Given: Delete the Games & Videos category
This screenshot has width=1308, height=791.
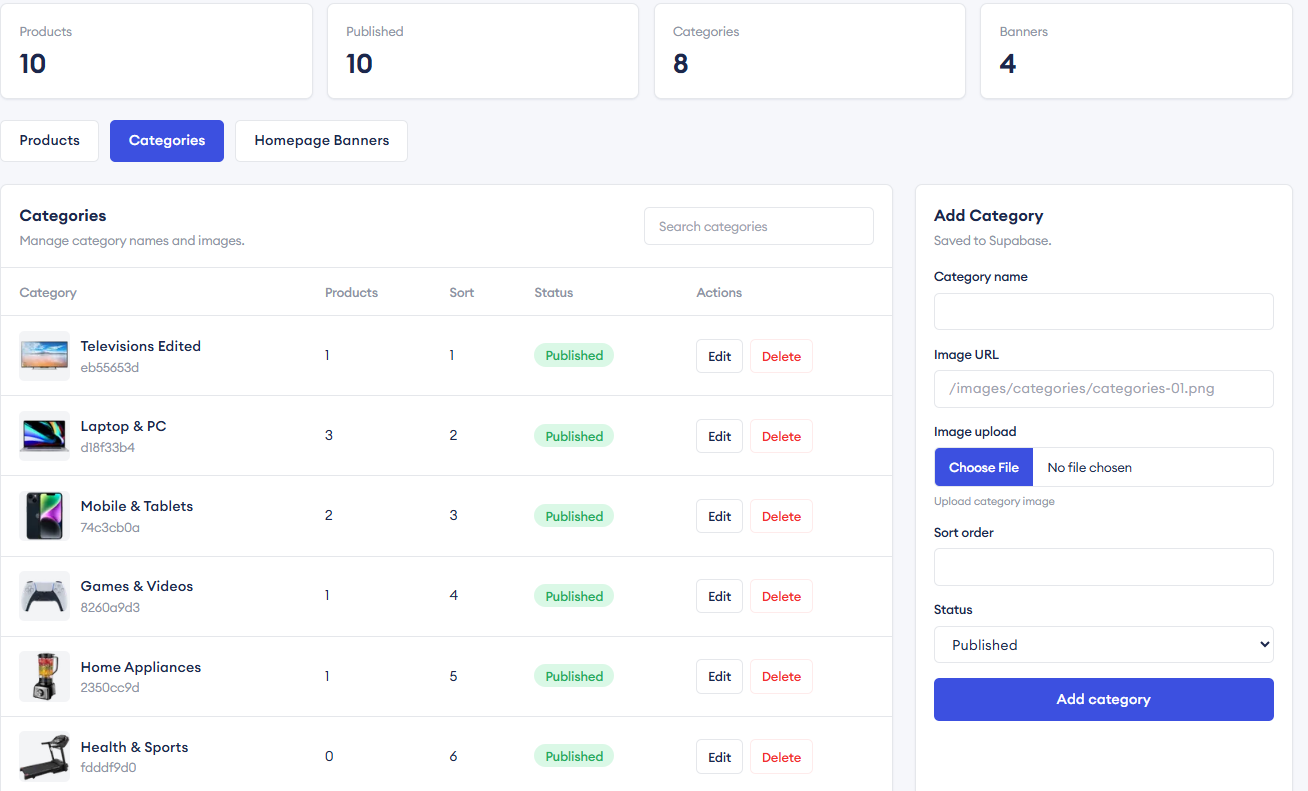Looking at the screenshot, I should (781, 596).
